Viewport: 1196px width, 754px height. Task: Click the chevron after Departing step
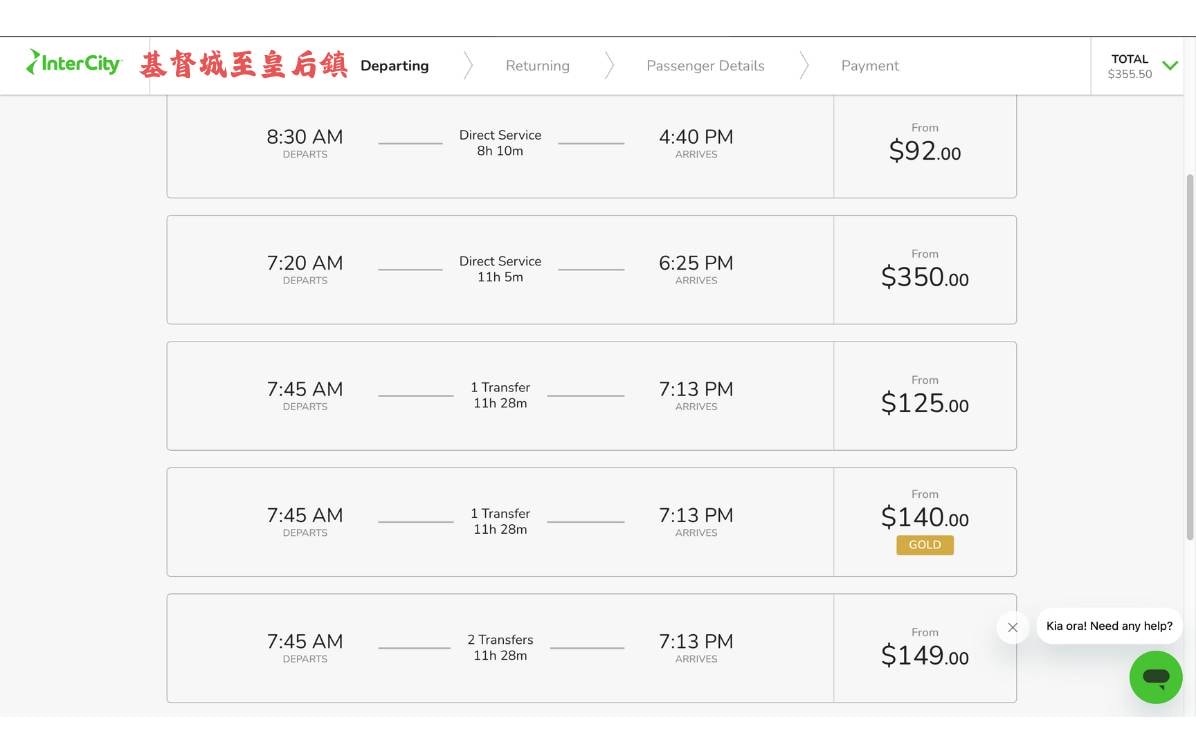tap(468, 66)
